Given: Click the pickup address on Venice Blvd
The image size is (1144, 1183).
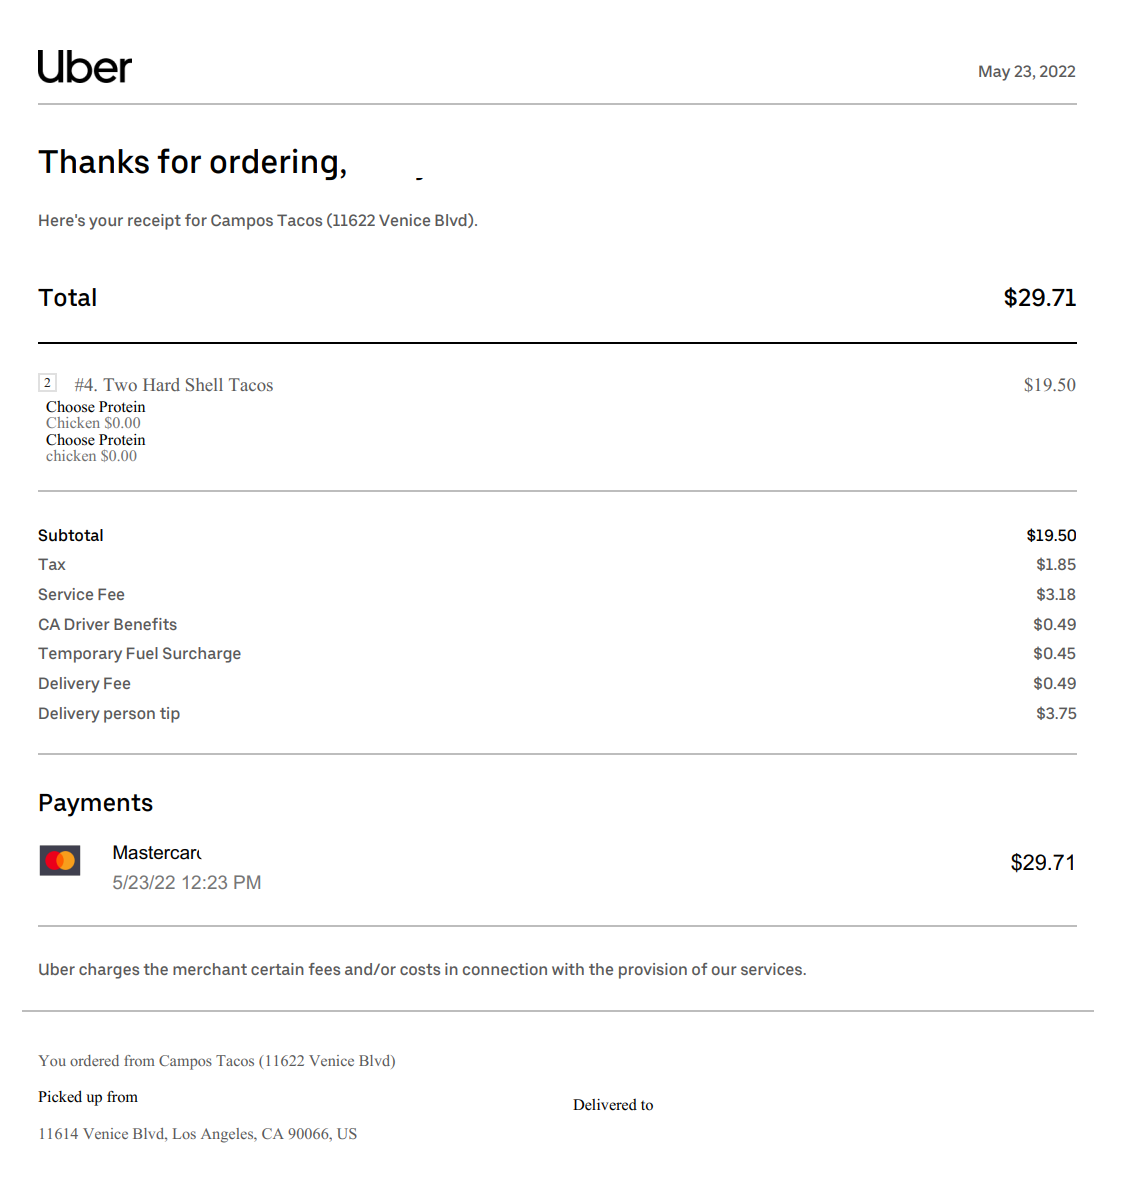Looking at the screenshot, I should tap(198, 1134).
